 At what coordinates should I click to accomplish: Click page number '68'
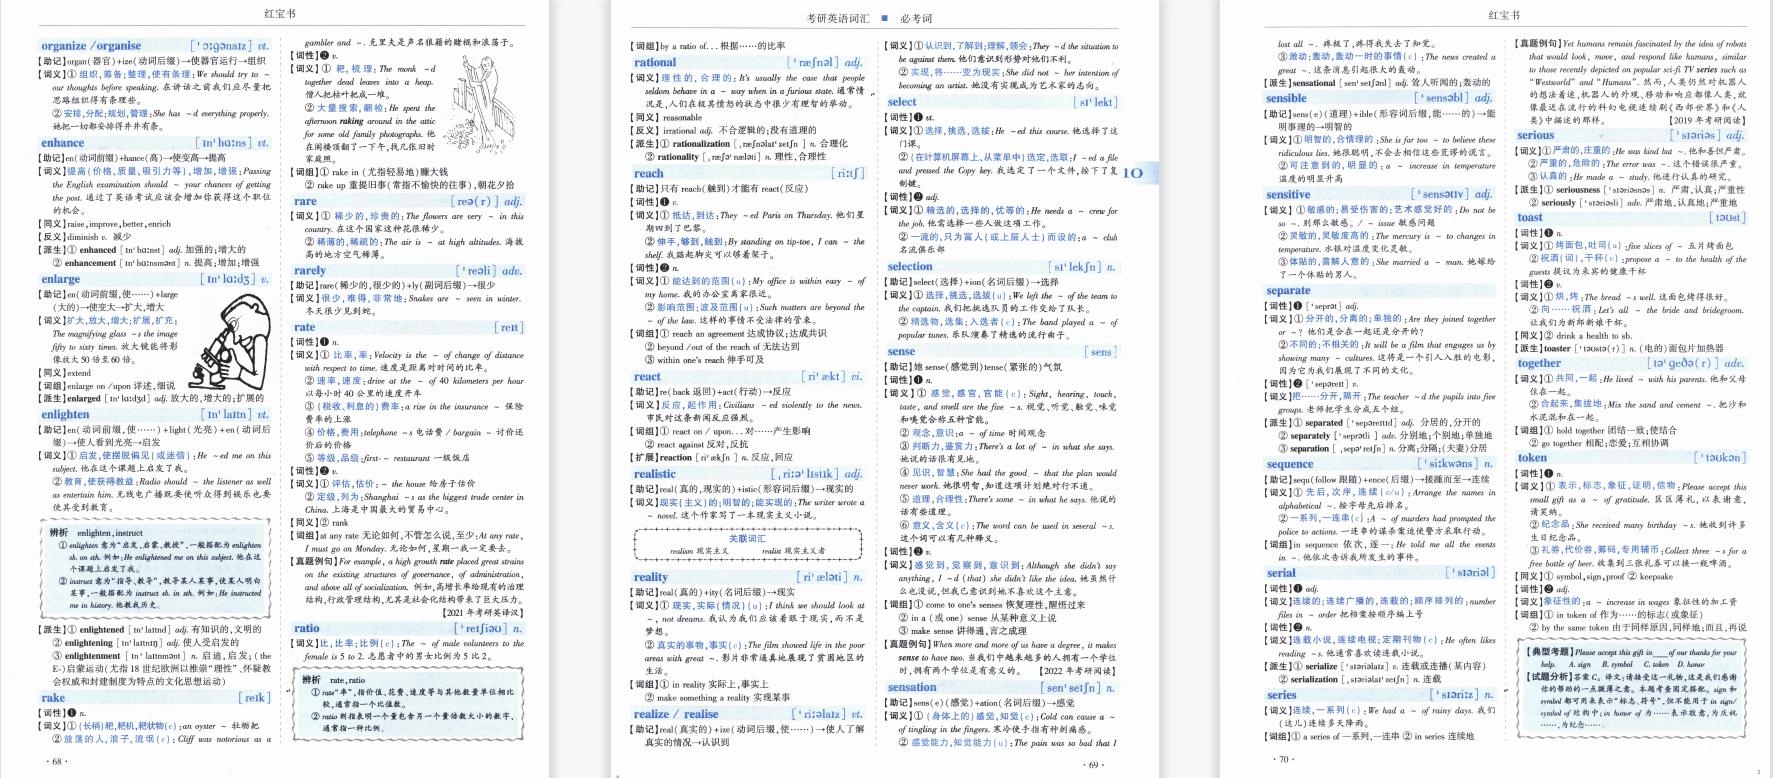tap(57, 761)
